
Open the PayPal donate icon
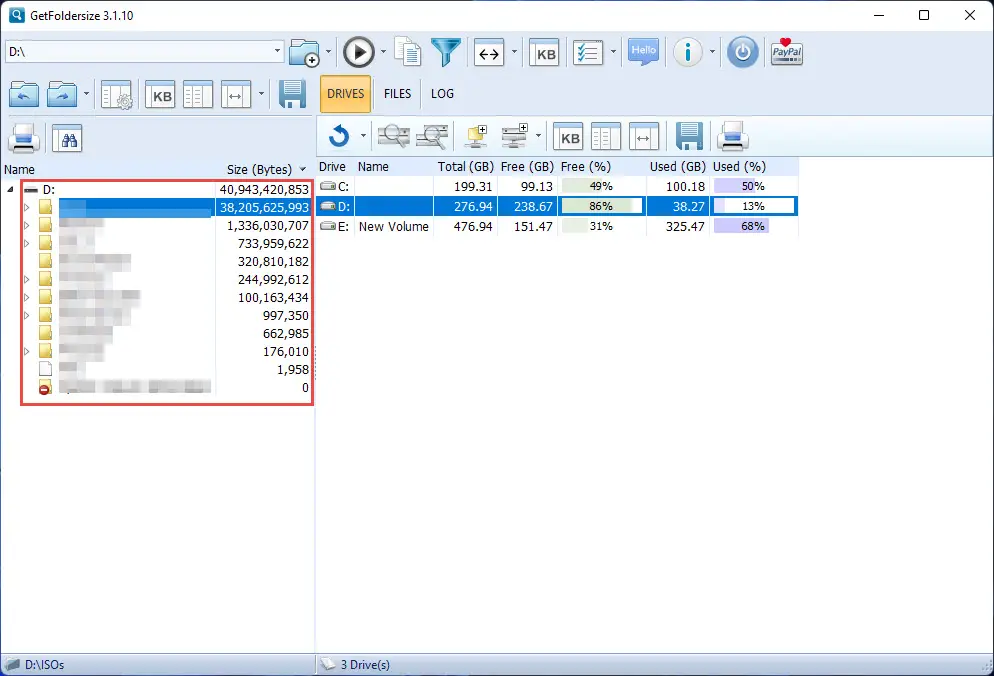pos(787,52)
